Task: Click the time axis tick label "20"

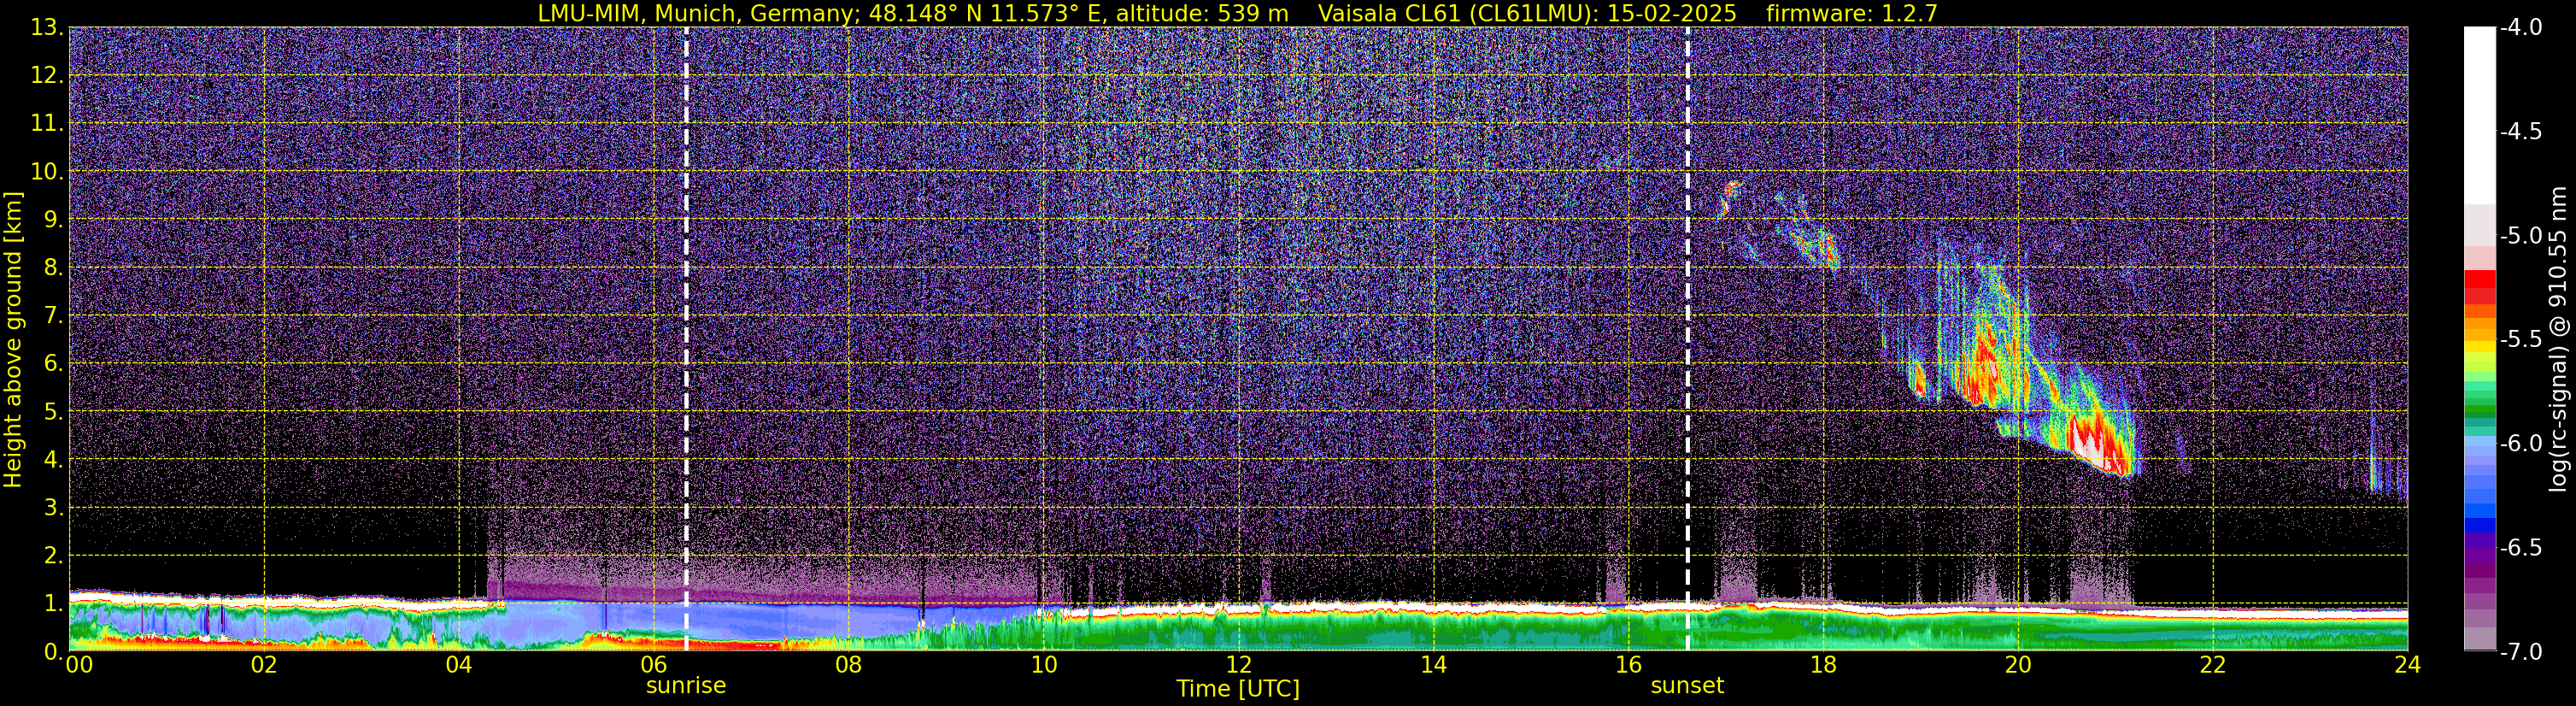Action: coord(2018,664)
